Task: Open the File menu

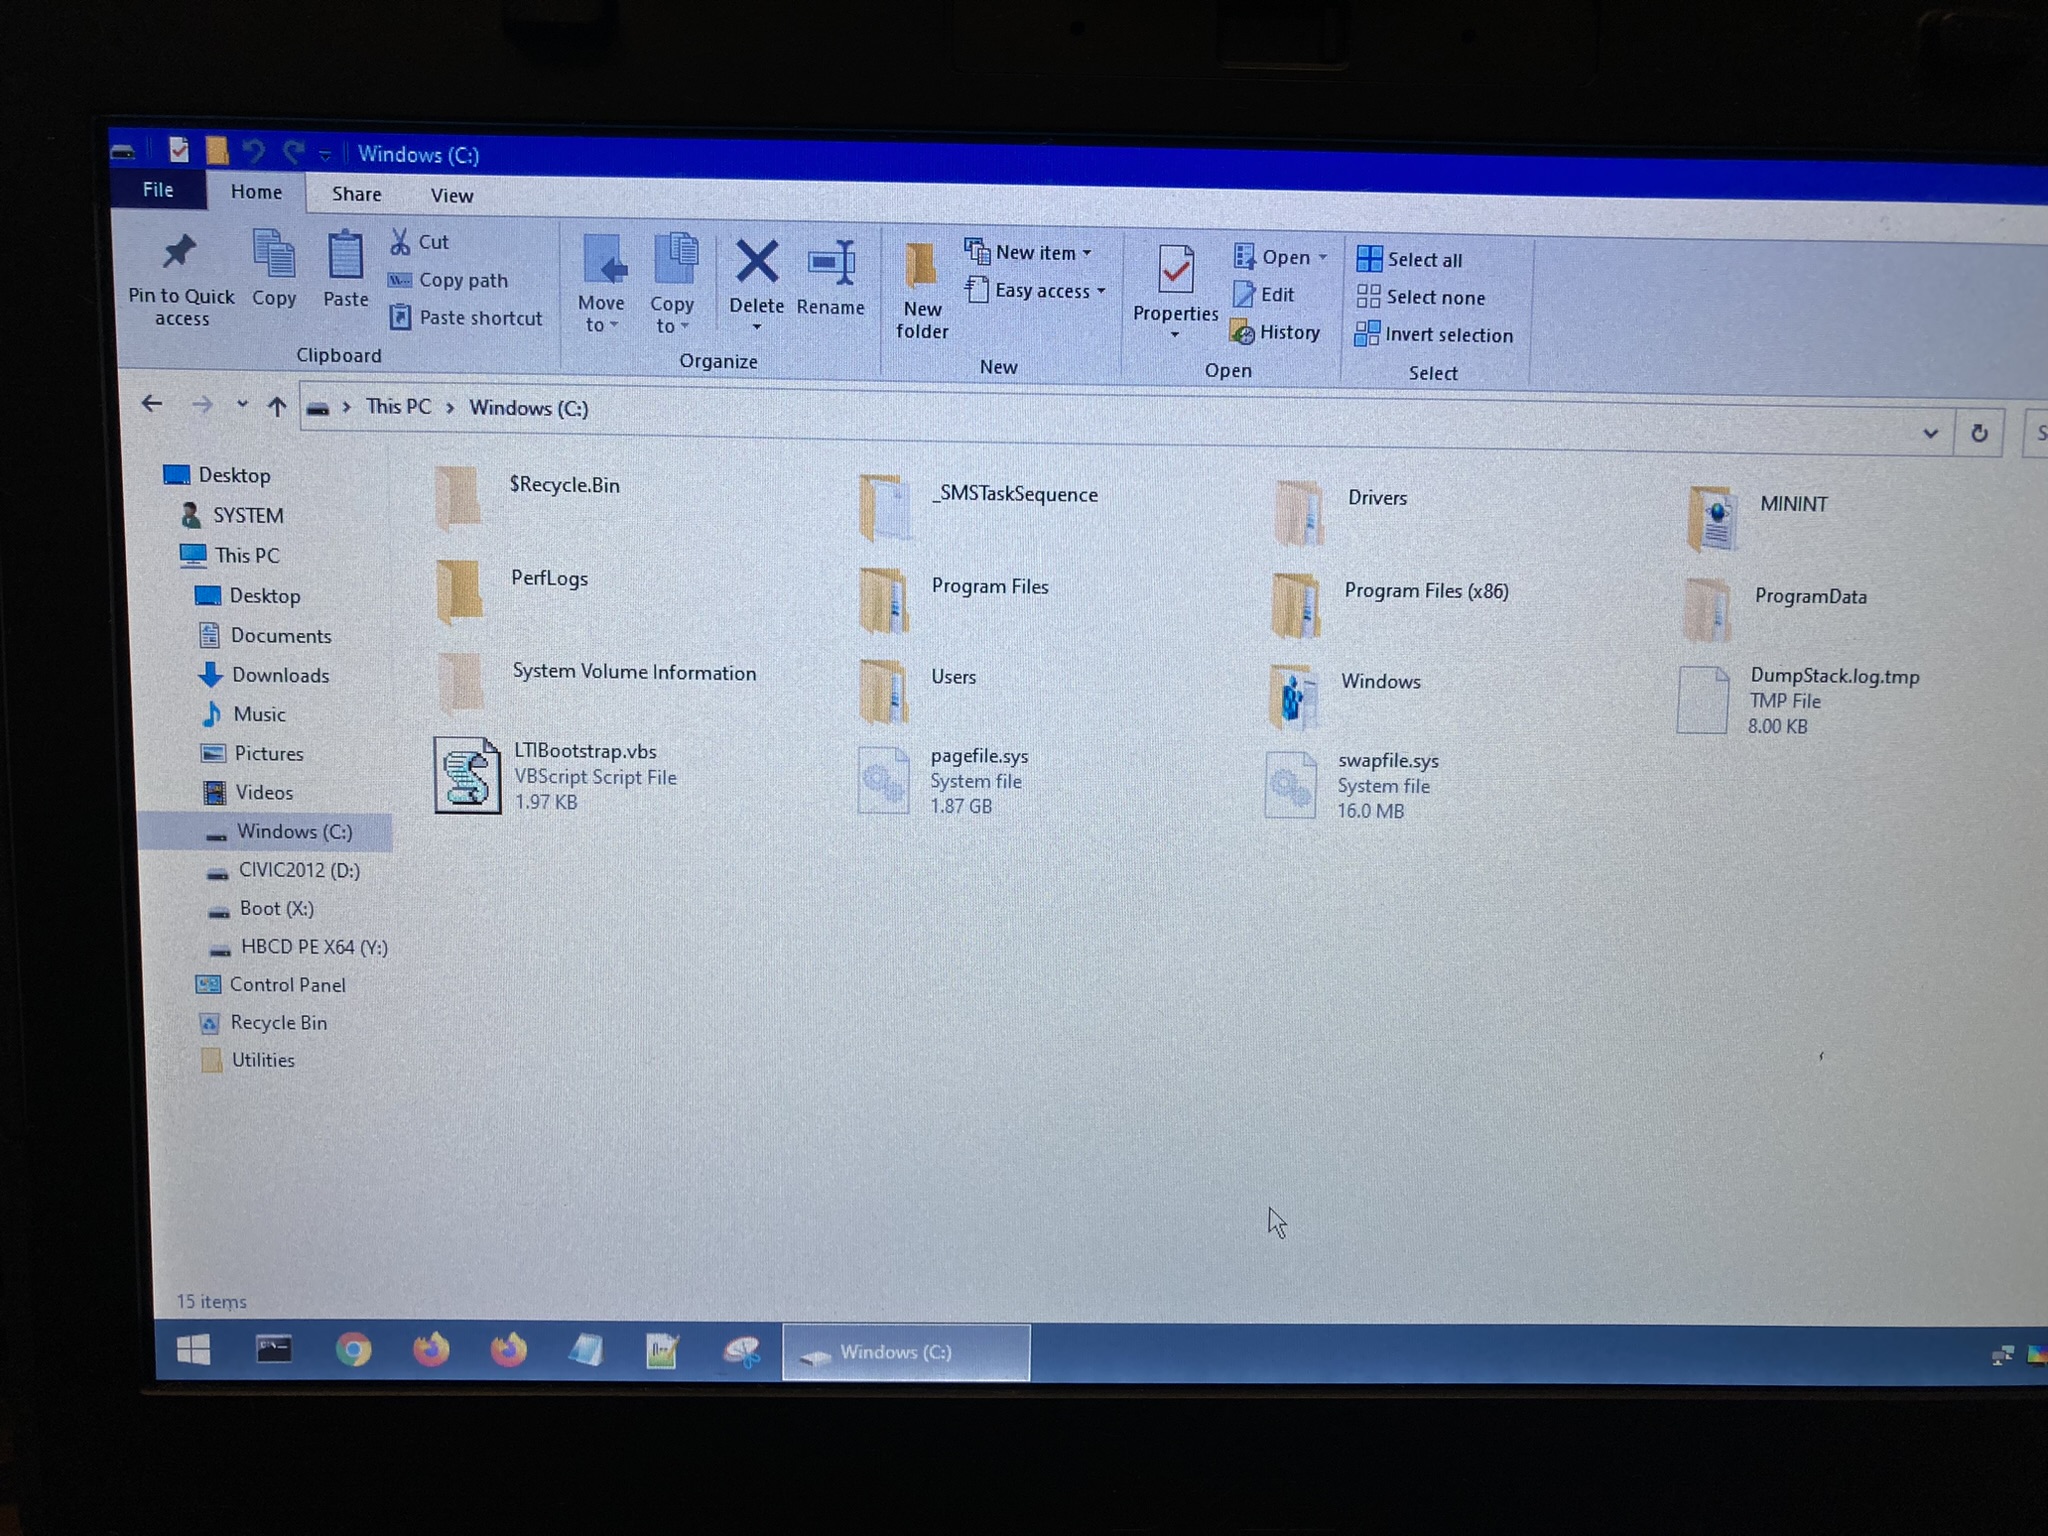Action: tap(158, 190)
